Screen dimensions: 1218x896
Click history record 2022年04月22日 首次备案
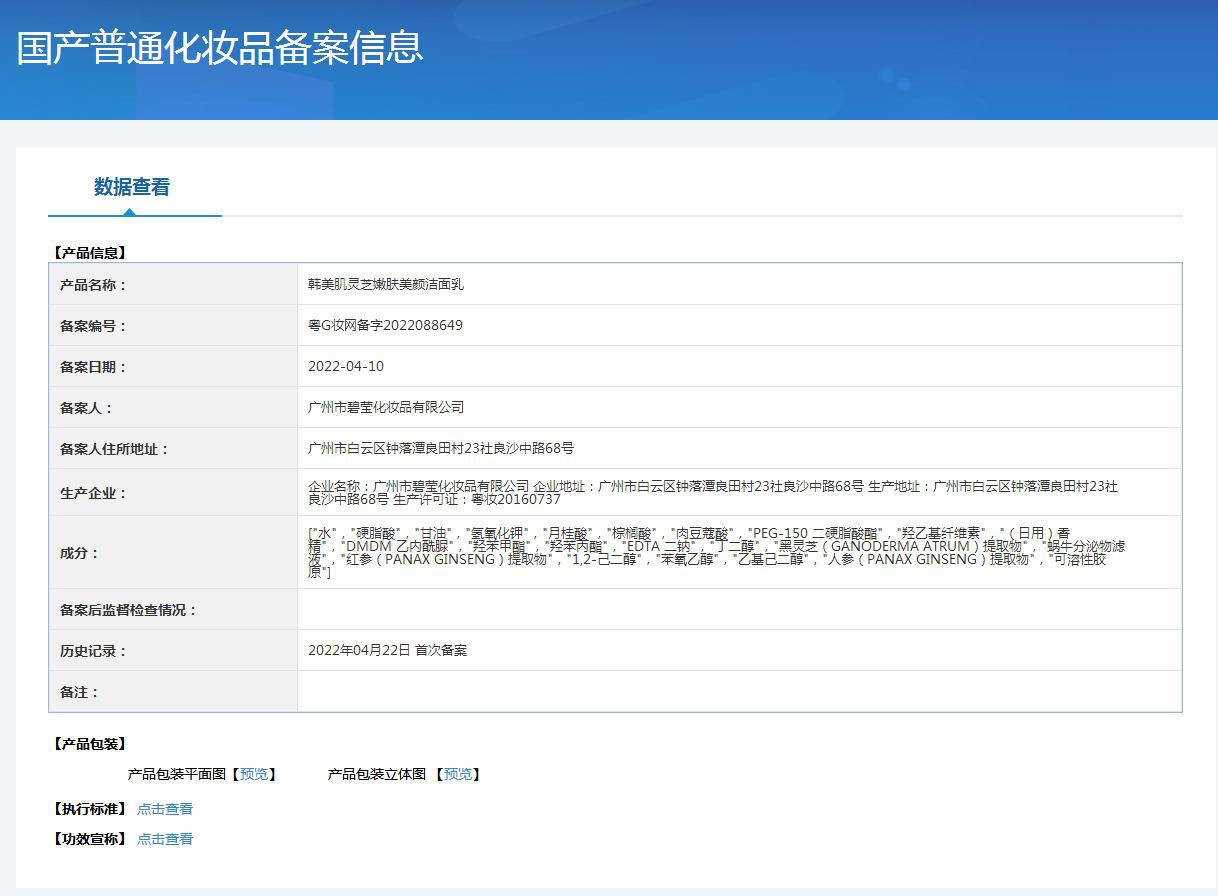pos(387,650)
